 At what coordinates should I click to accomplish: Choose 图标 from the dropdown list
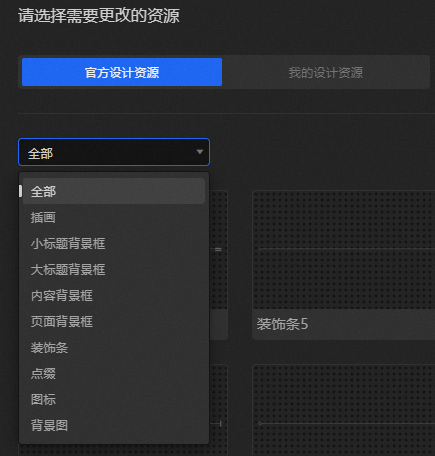(x=114, y=399)
